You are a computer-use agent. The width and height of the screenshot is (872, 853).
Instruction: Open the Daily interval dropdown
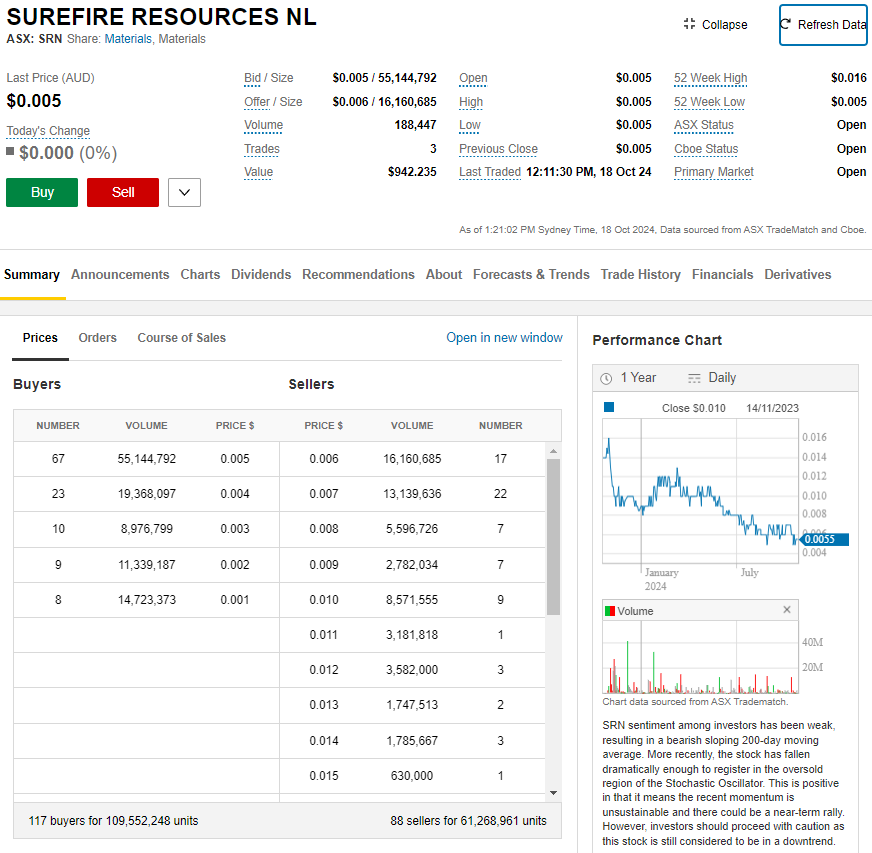[x=712, y=378]
